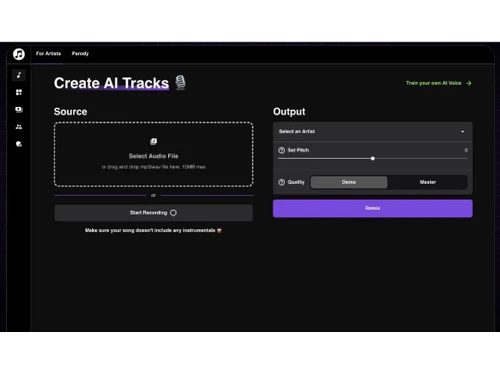Open the music note sidebar icon
This screenshot has height=375, width=500.
point(19,75)
